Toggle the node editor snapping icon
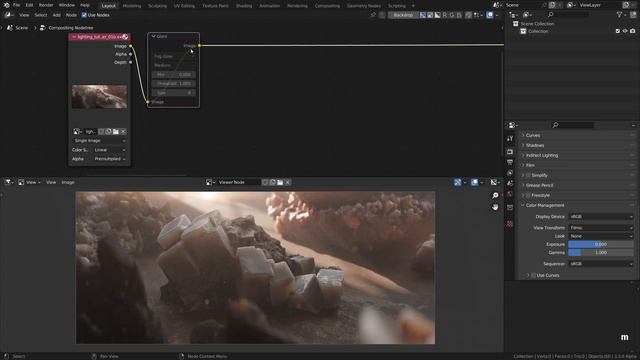Image resolution: width=640 pixels, height=360 pixels. [x=469, y=15]
